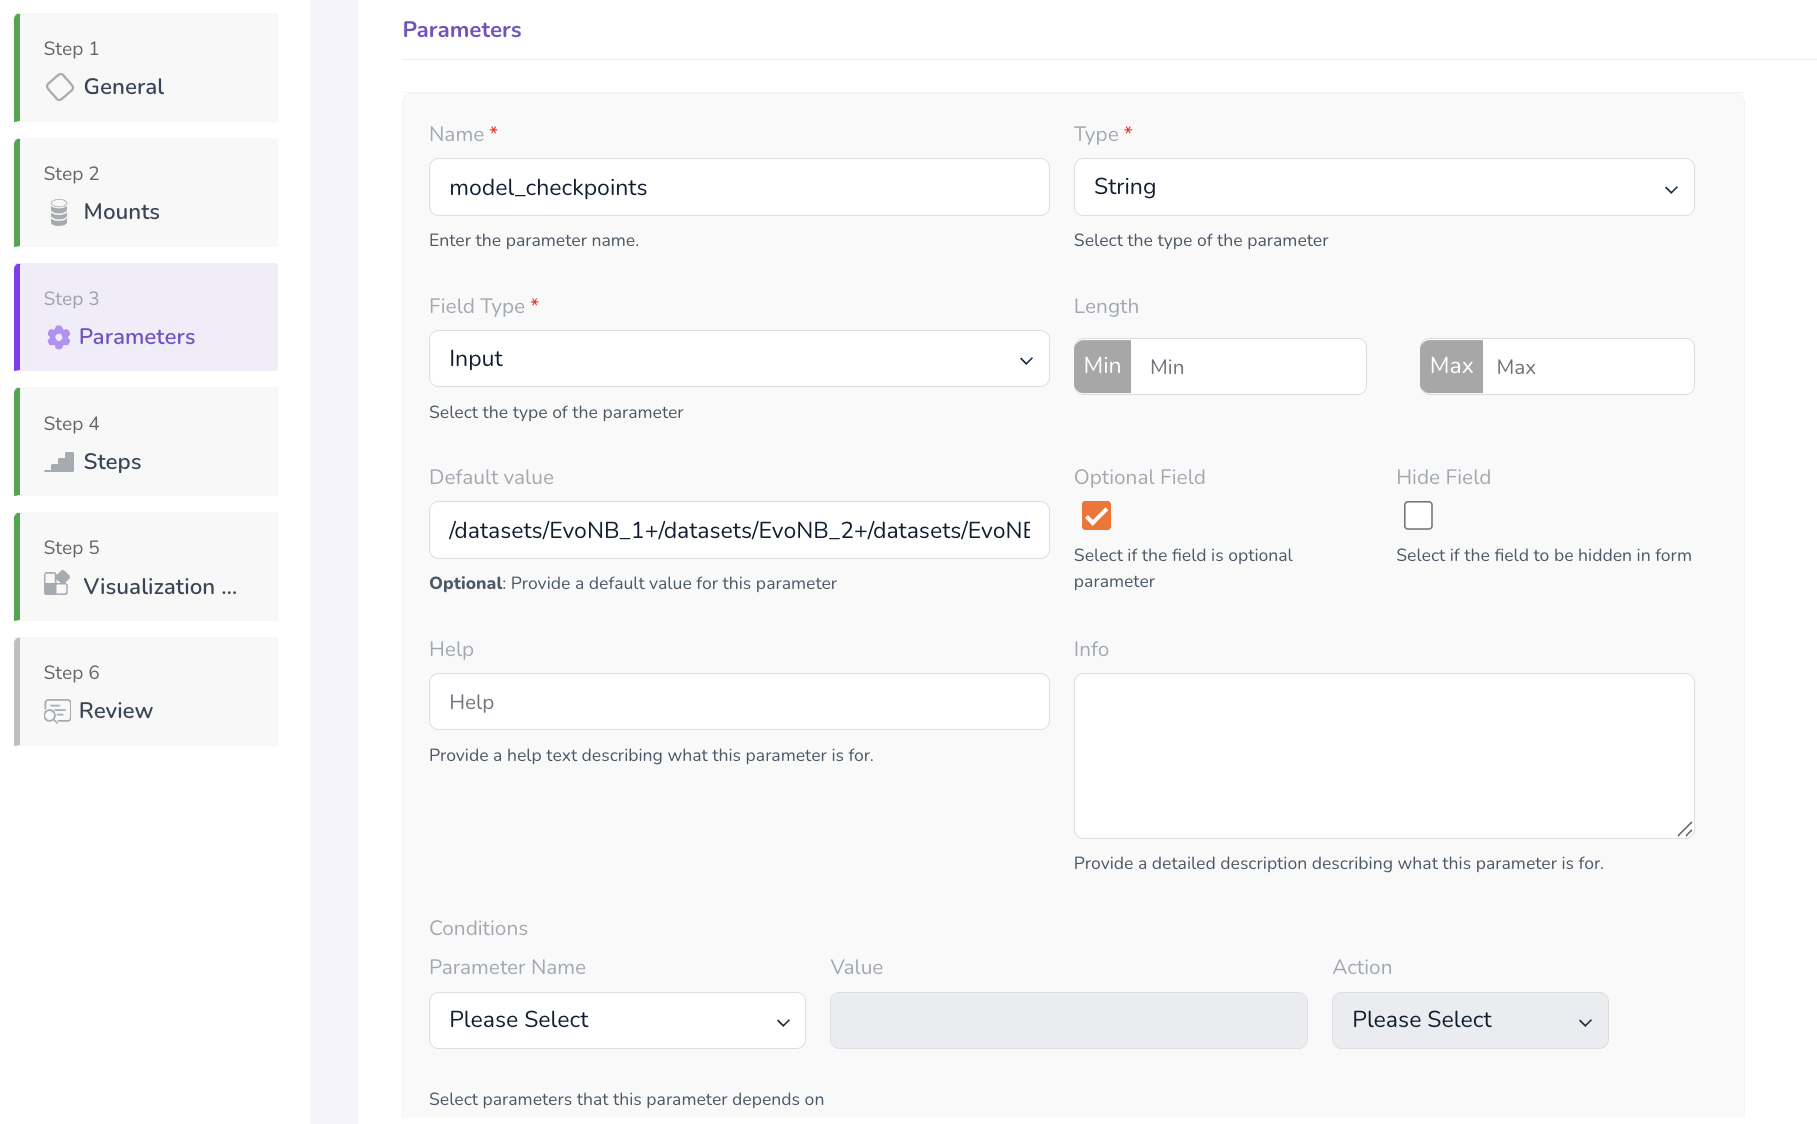This screenshot has height=1124, width=1817.
Task: Open the Type dropdown showing String
Action: coord(1383,187)
